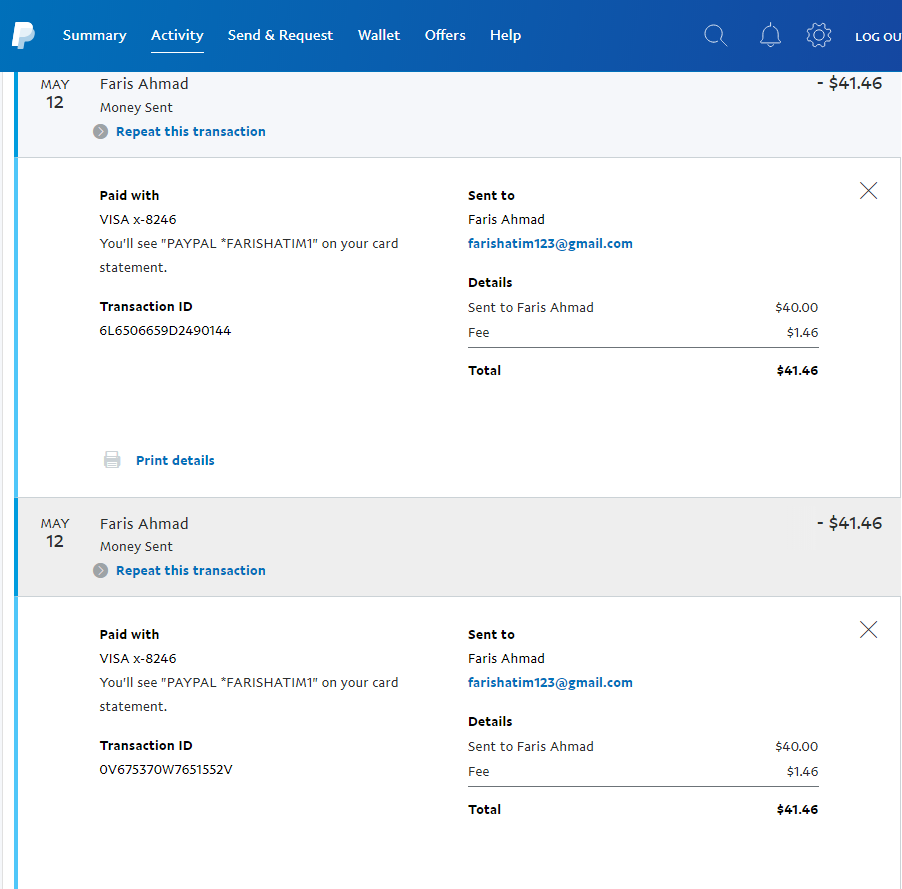Screen dimensions: 902x889
Task: Open notifications bell icon
Action: coord(770,36)
